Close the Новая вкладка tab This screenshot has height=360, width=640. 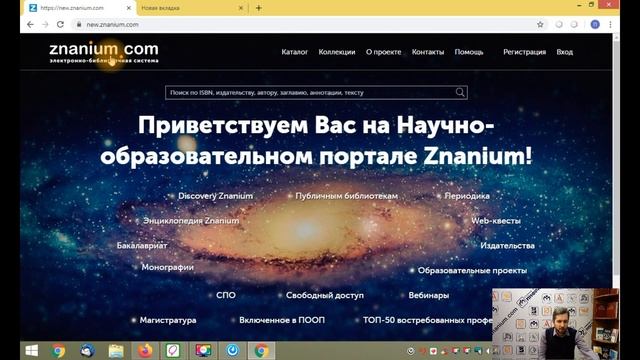click(x=241, y=8)
